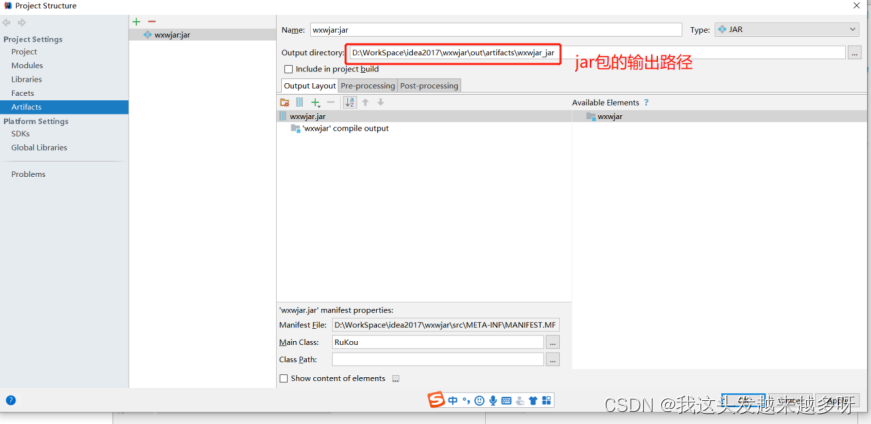Navigate back with left arrow
Image resolution: width=871 pixels, height=424 pixels.
point(7,23)
